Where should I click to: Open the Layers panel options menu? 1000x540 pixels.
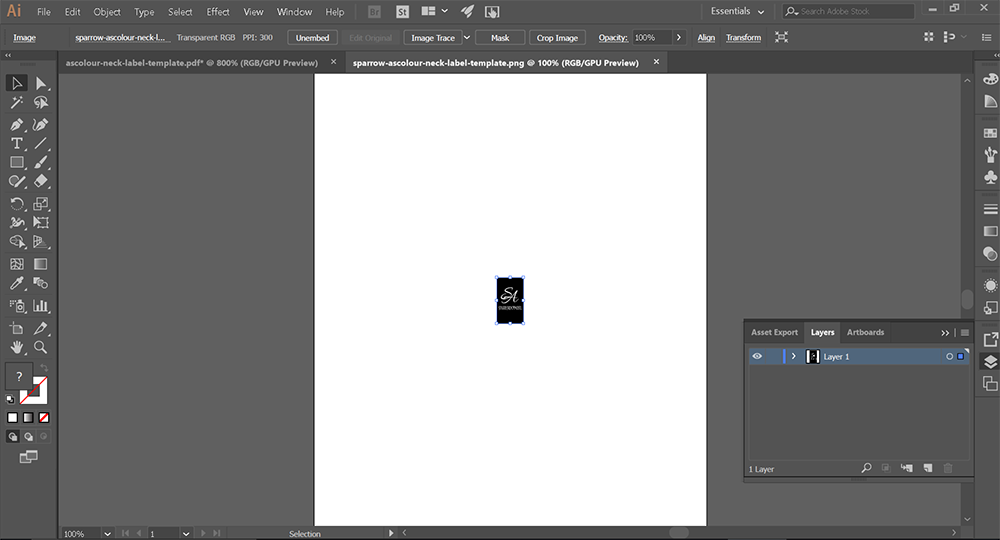click(965, 333)
